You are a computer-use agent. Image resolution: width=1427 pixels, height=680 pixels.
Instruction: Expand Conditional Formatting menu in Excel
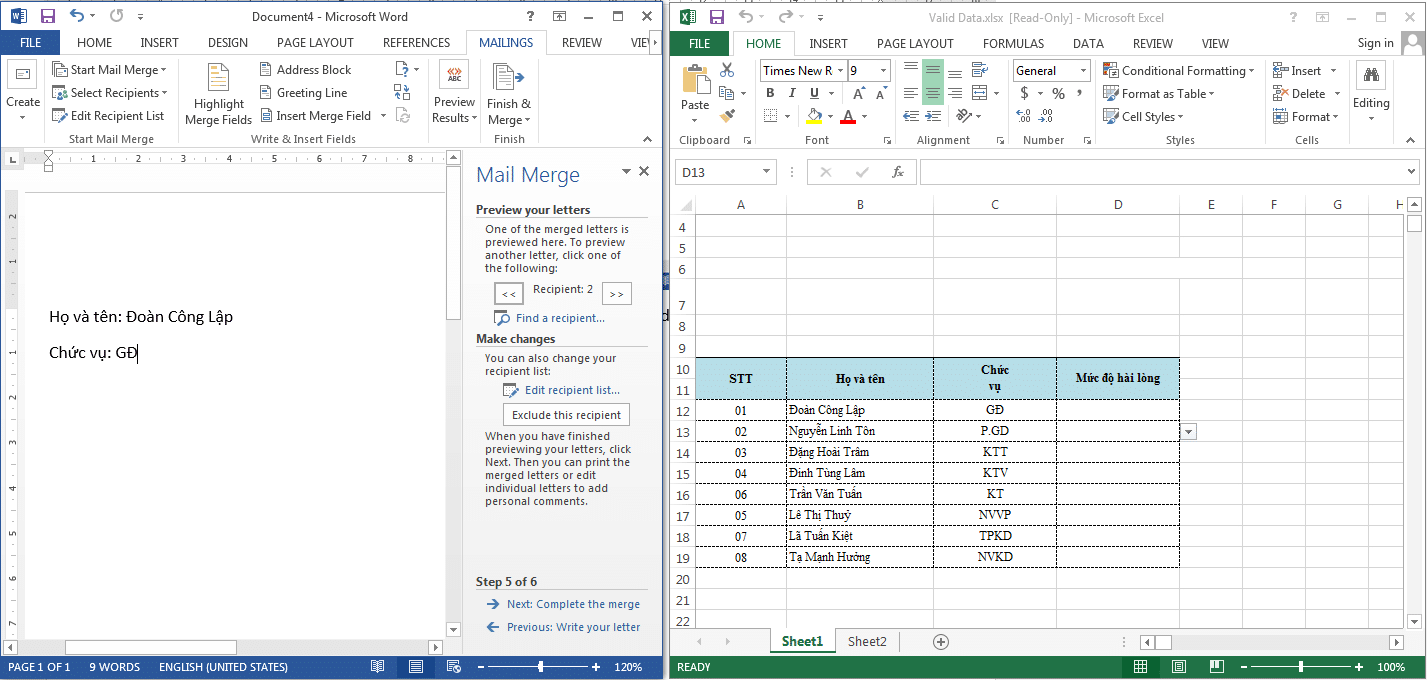[1180, 70]
